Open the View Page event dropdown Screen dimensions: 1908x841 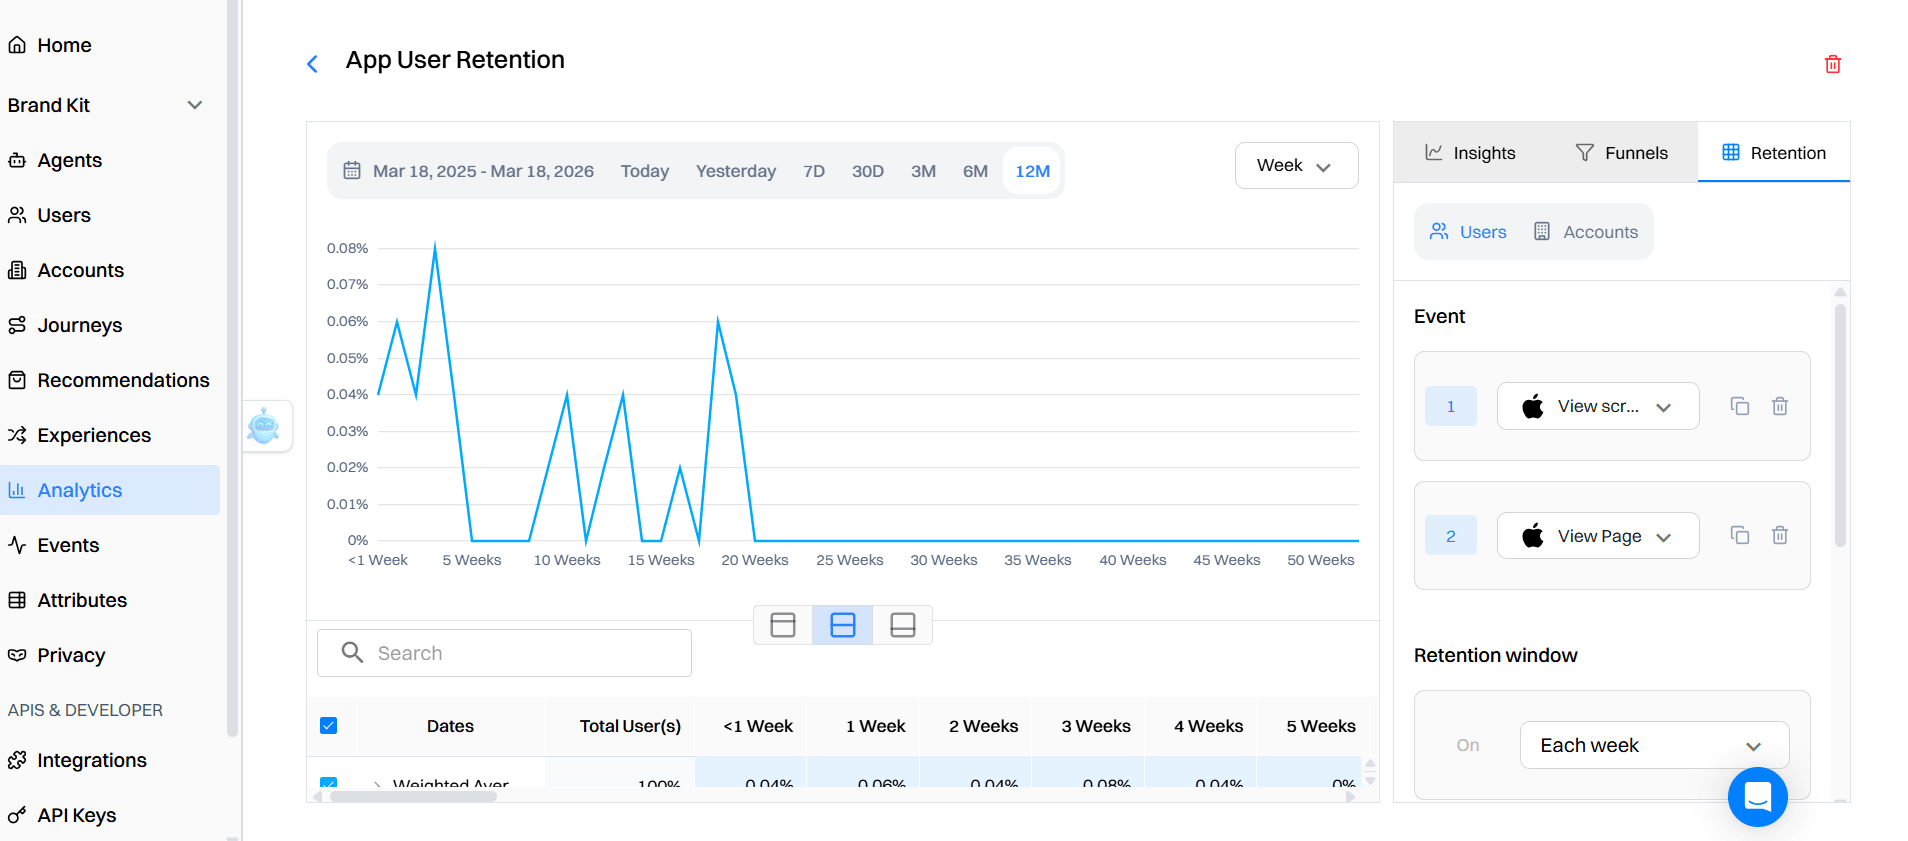click(x=1597, y=535)
